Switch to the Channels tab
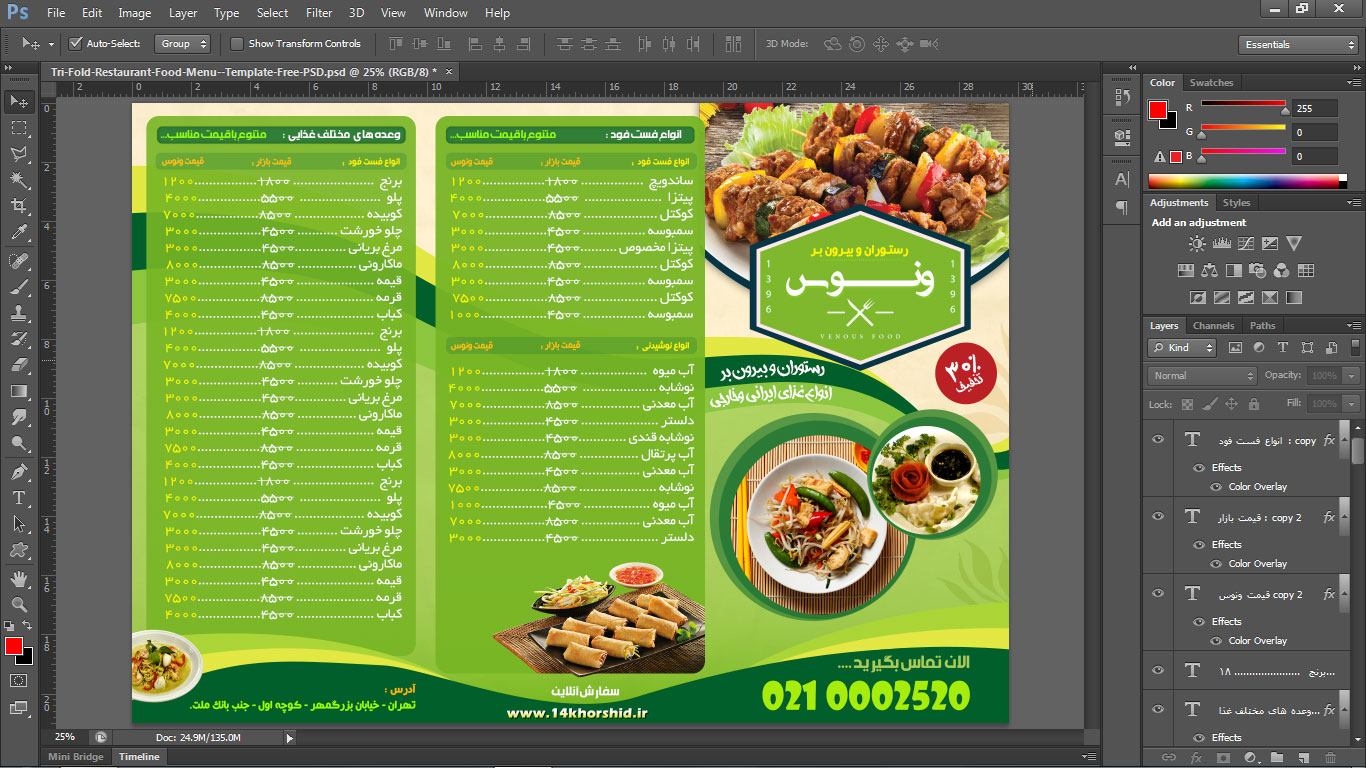This screenshot has height=768, width=1366. pos(1213,326)
